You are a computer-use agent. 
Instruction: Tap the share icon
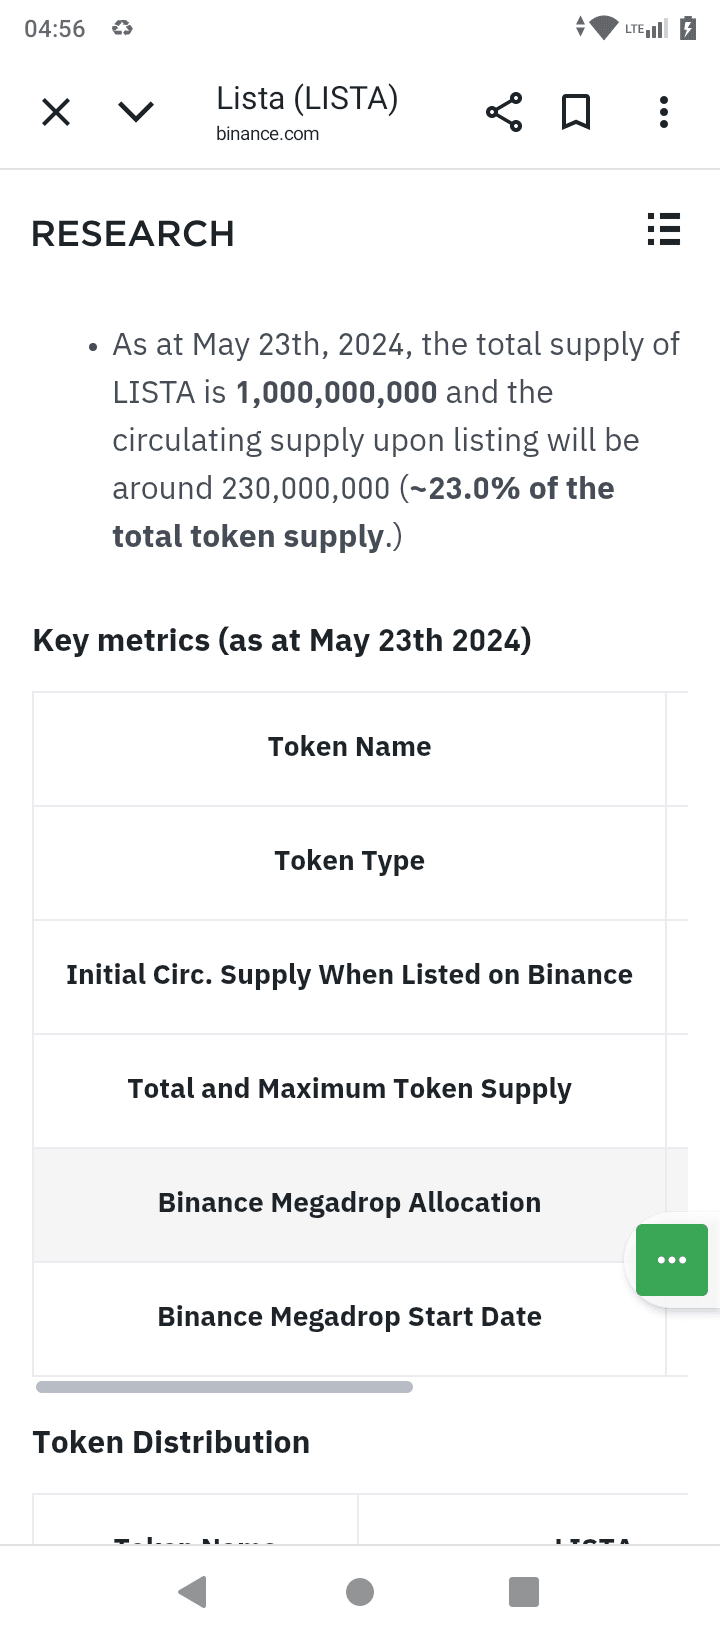point(504,112)
